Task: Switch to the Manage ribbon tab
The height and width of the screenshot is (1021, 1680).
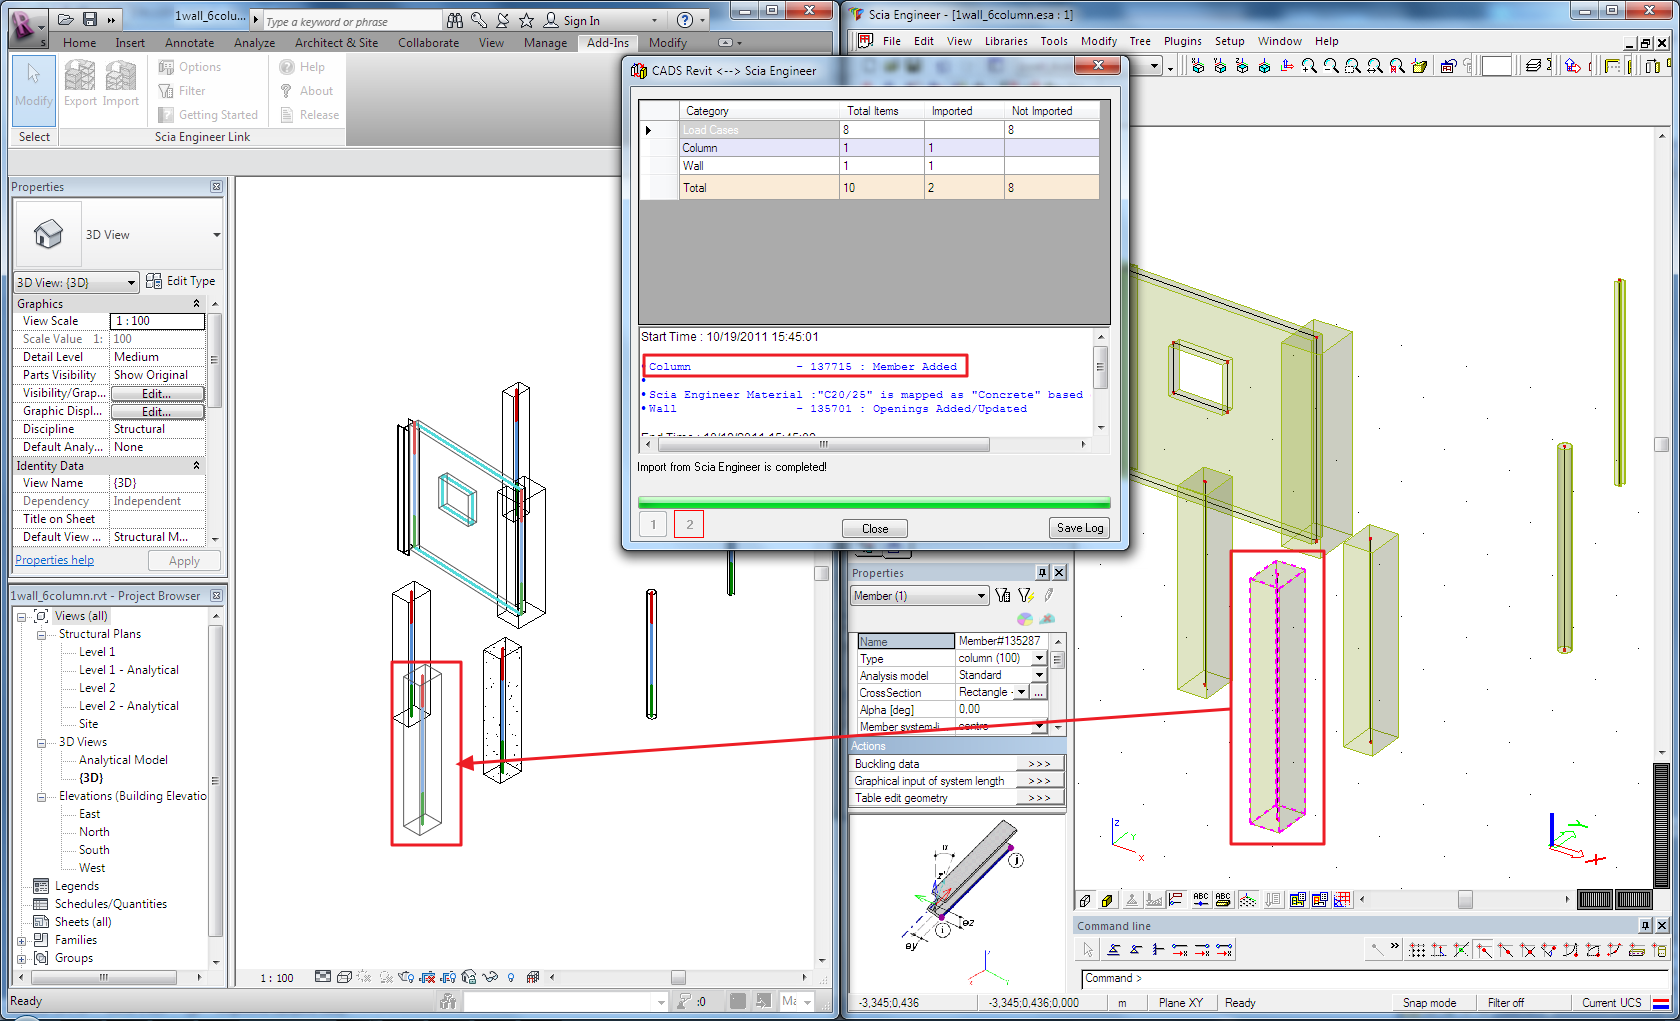Action: (545, 43)
